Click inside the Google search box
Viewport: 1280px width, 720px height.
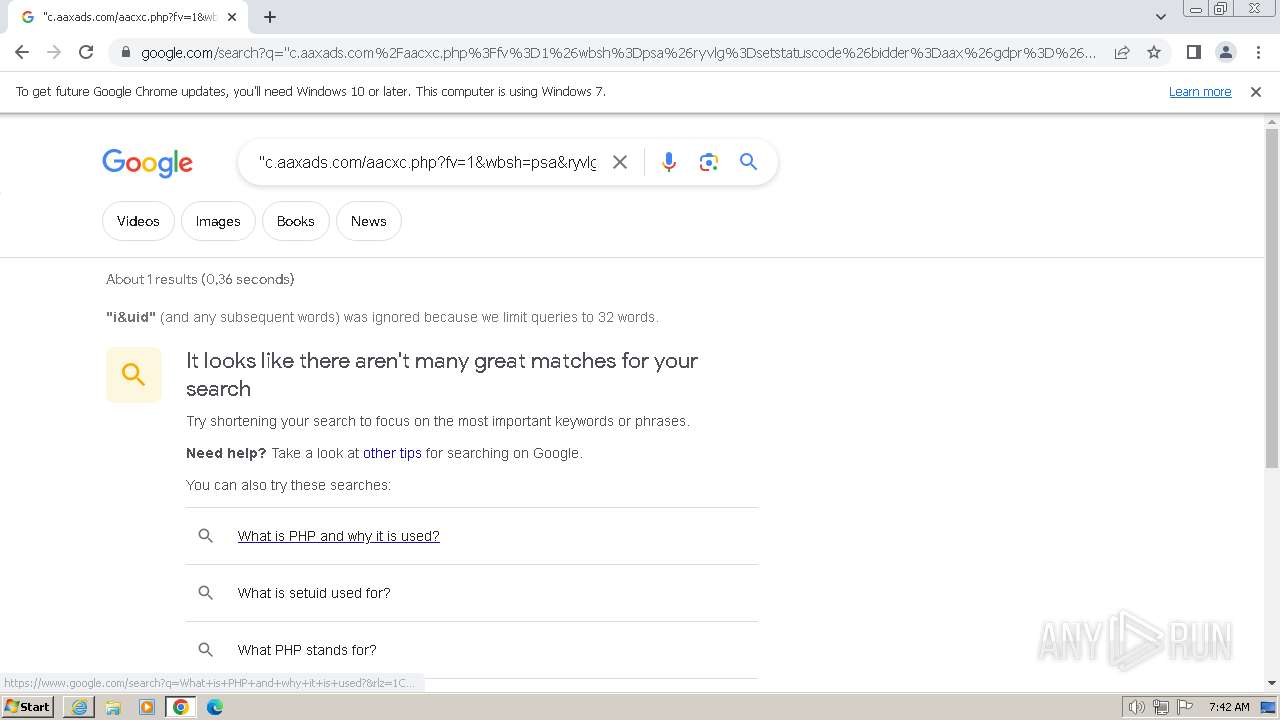click(x=427, y=162)
